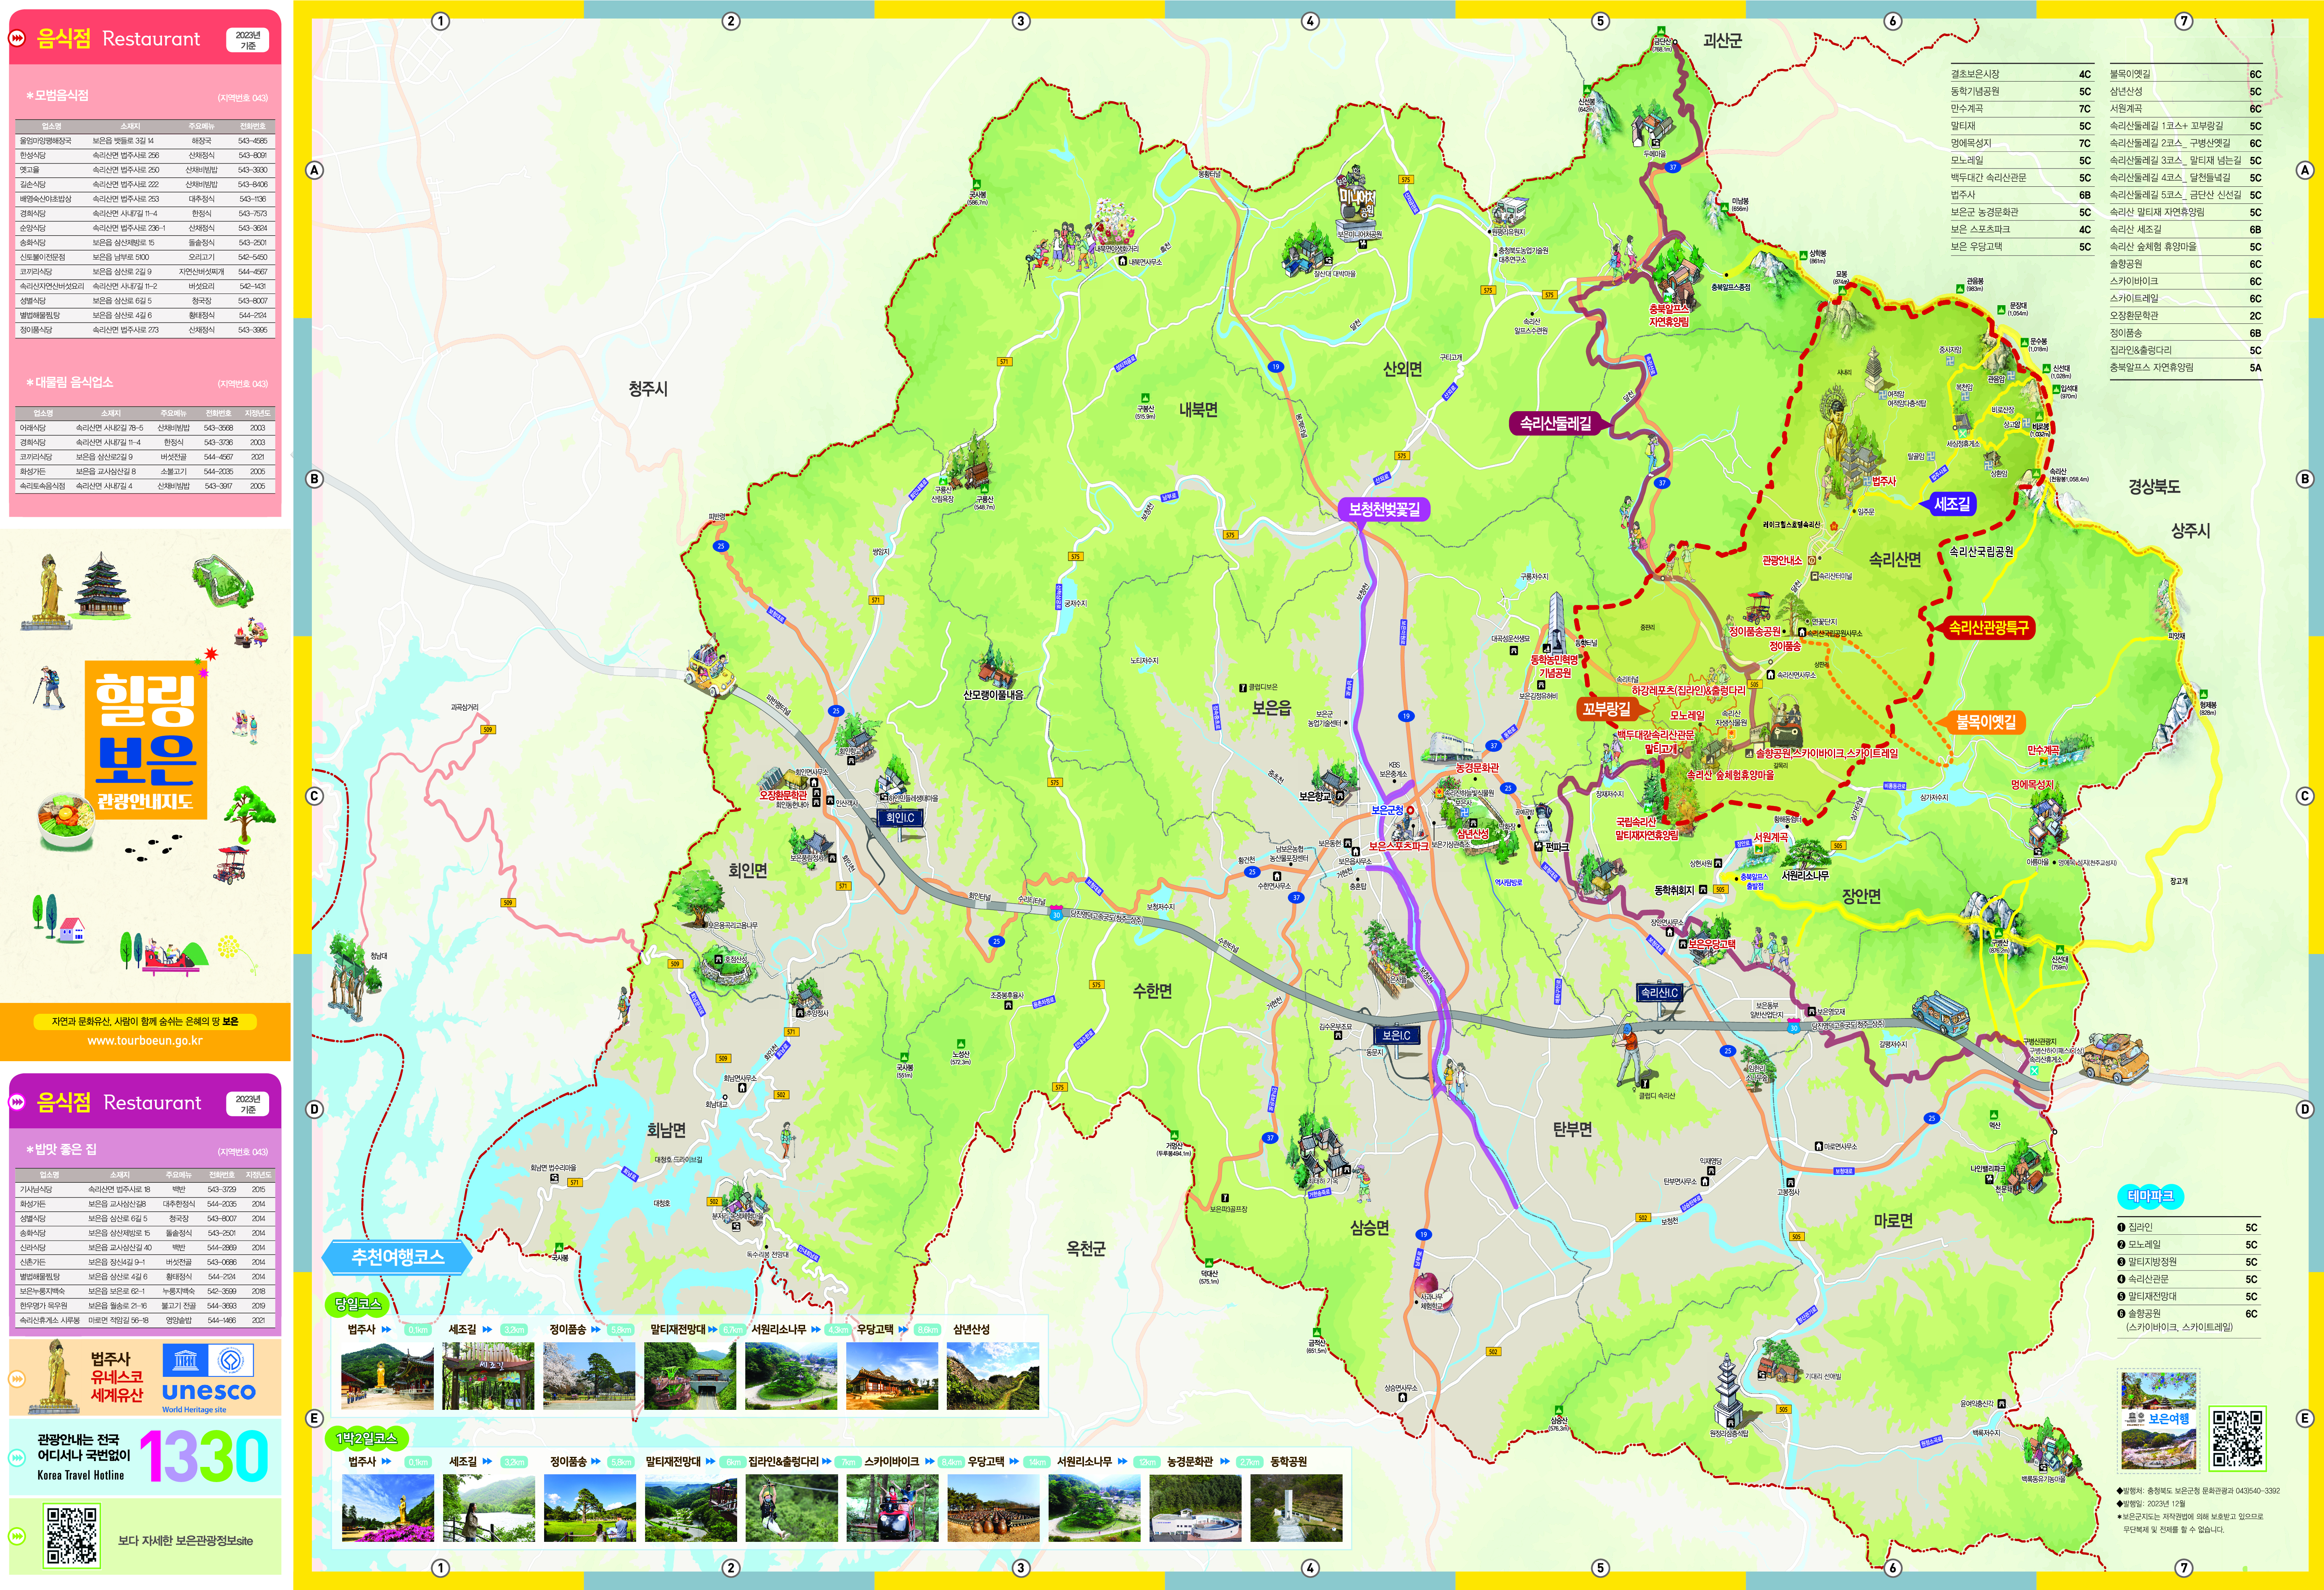Click the orange fast-forward icon beside 법주사 유네스코
This screenshot has height=1590, width=2324.
[x=17, y=1379]
